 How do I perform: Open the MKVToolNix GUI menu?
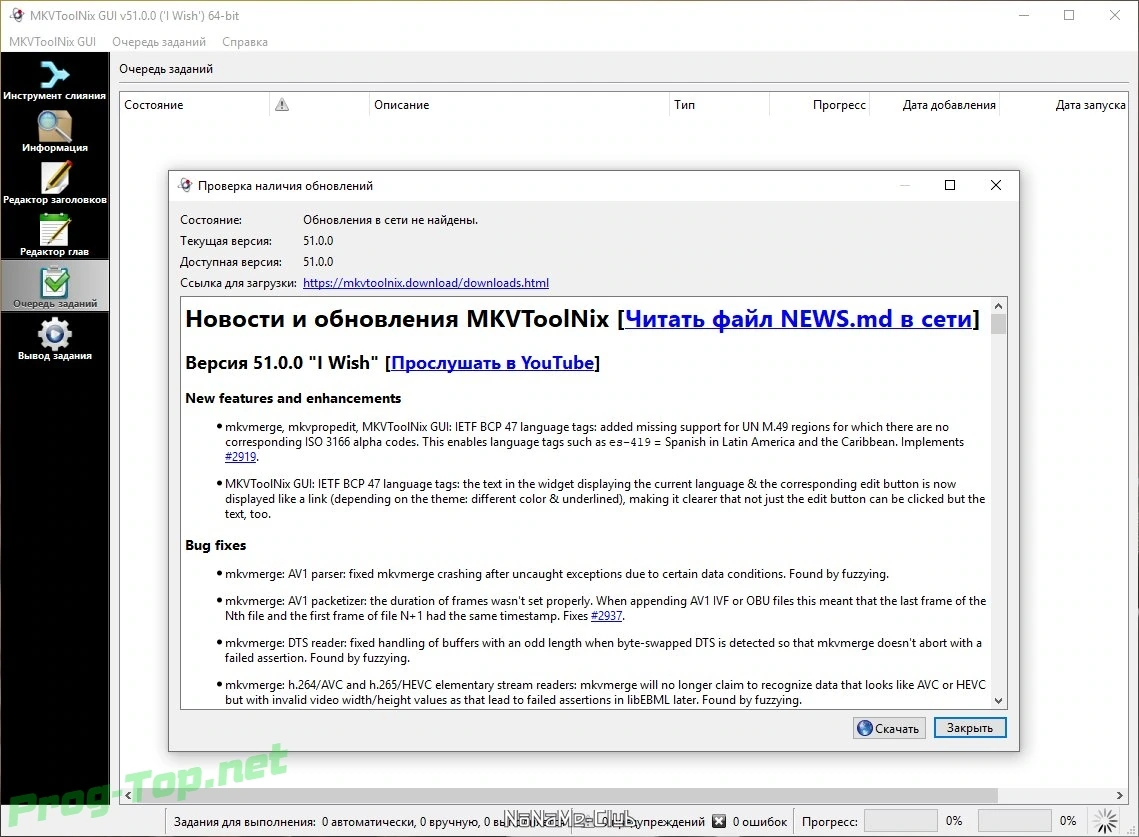[52, 41]
